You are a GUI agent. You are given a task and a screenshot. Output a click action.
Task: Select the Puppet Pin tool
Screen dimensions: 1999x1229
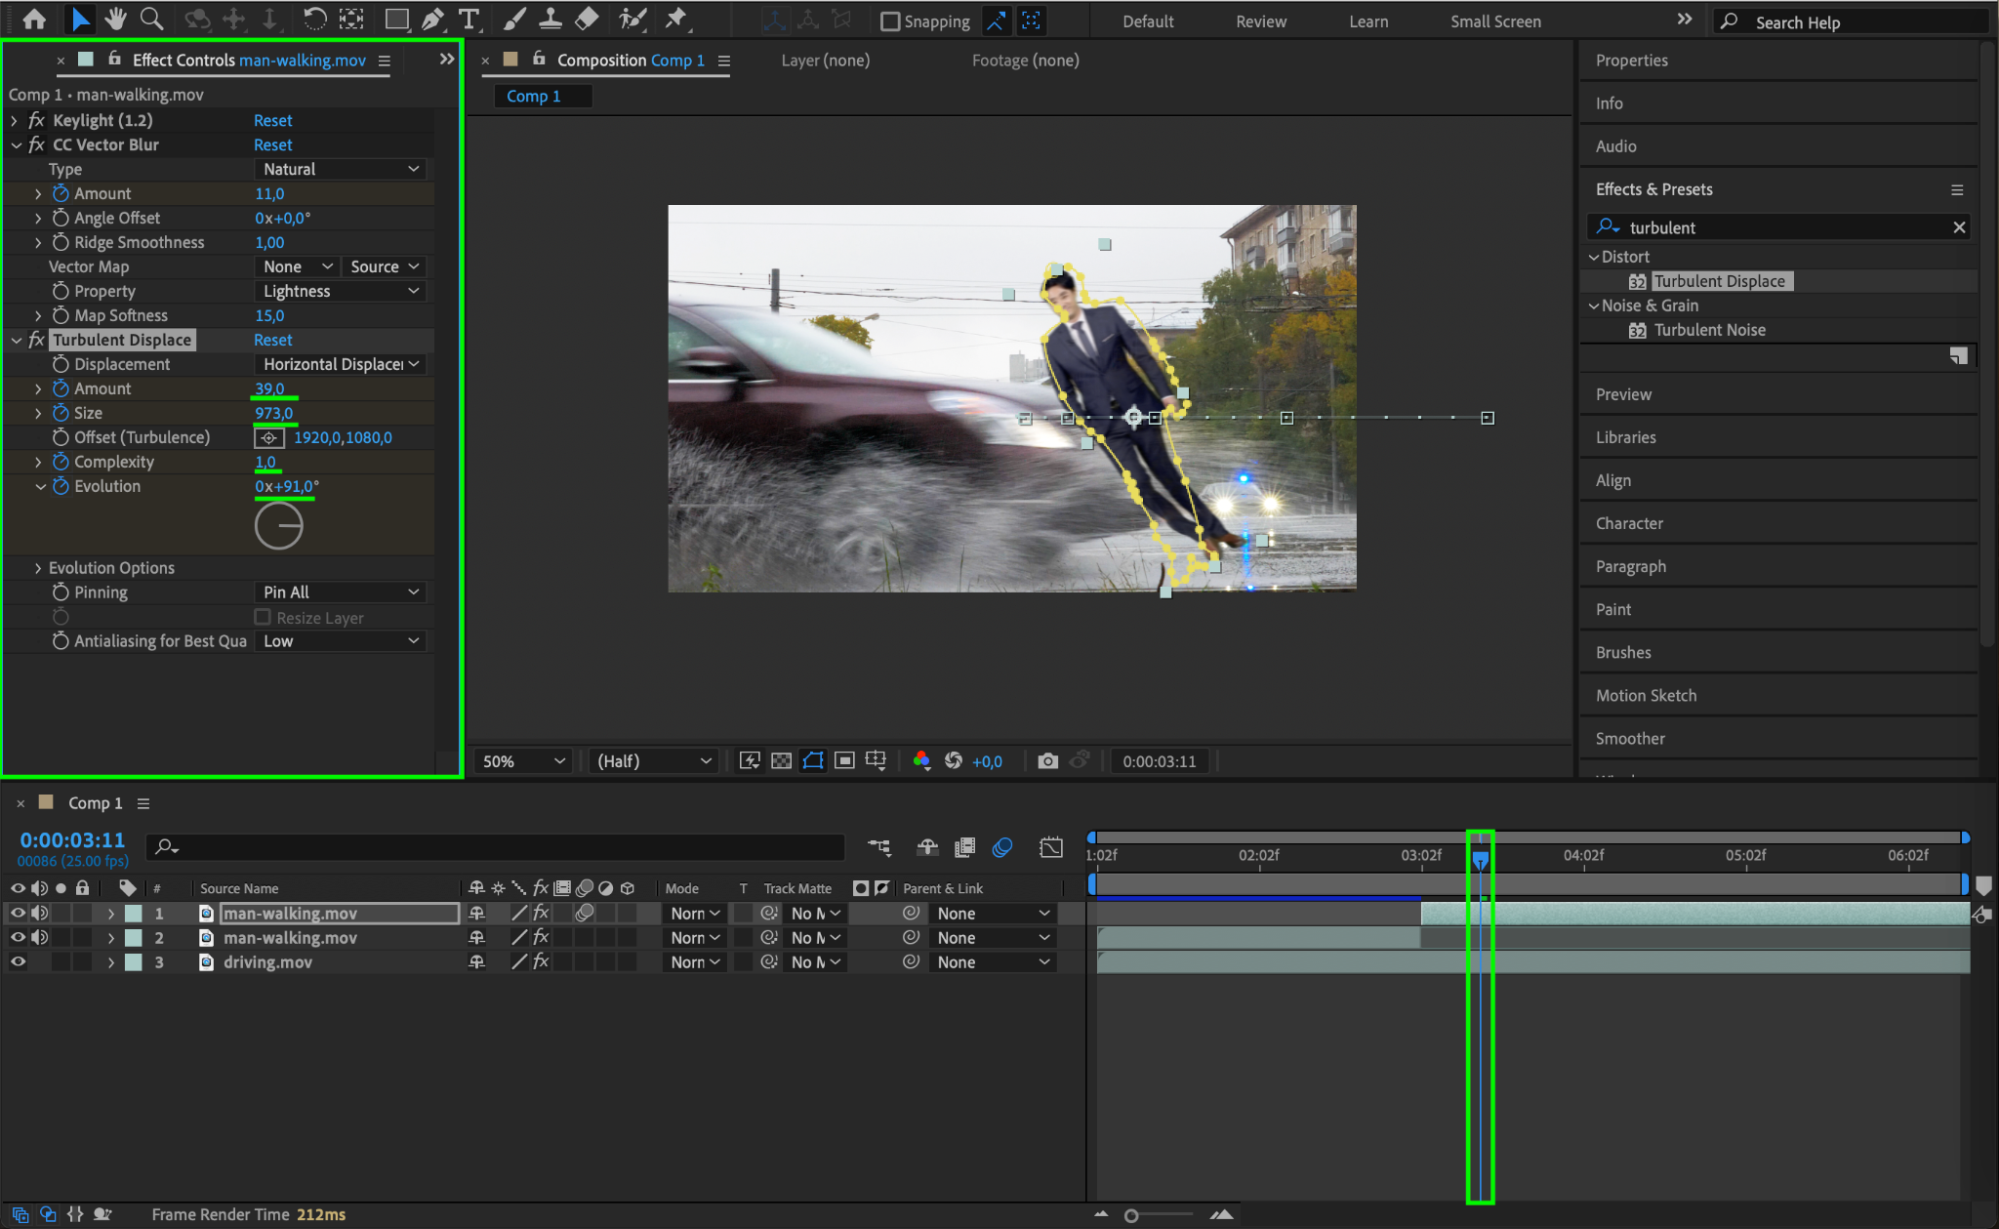tap(677, 18)
